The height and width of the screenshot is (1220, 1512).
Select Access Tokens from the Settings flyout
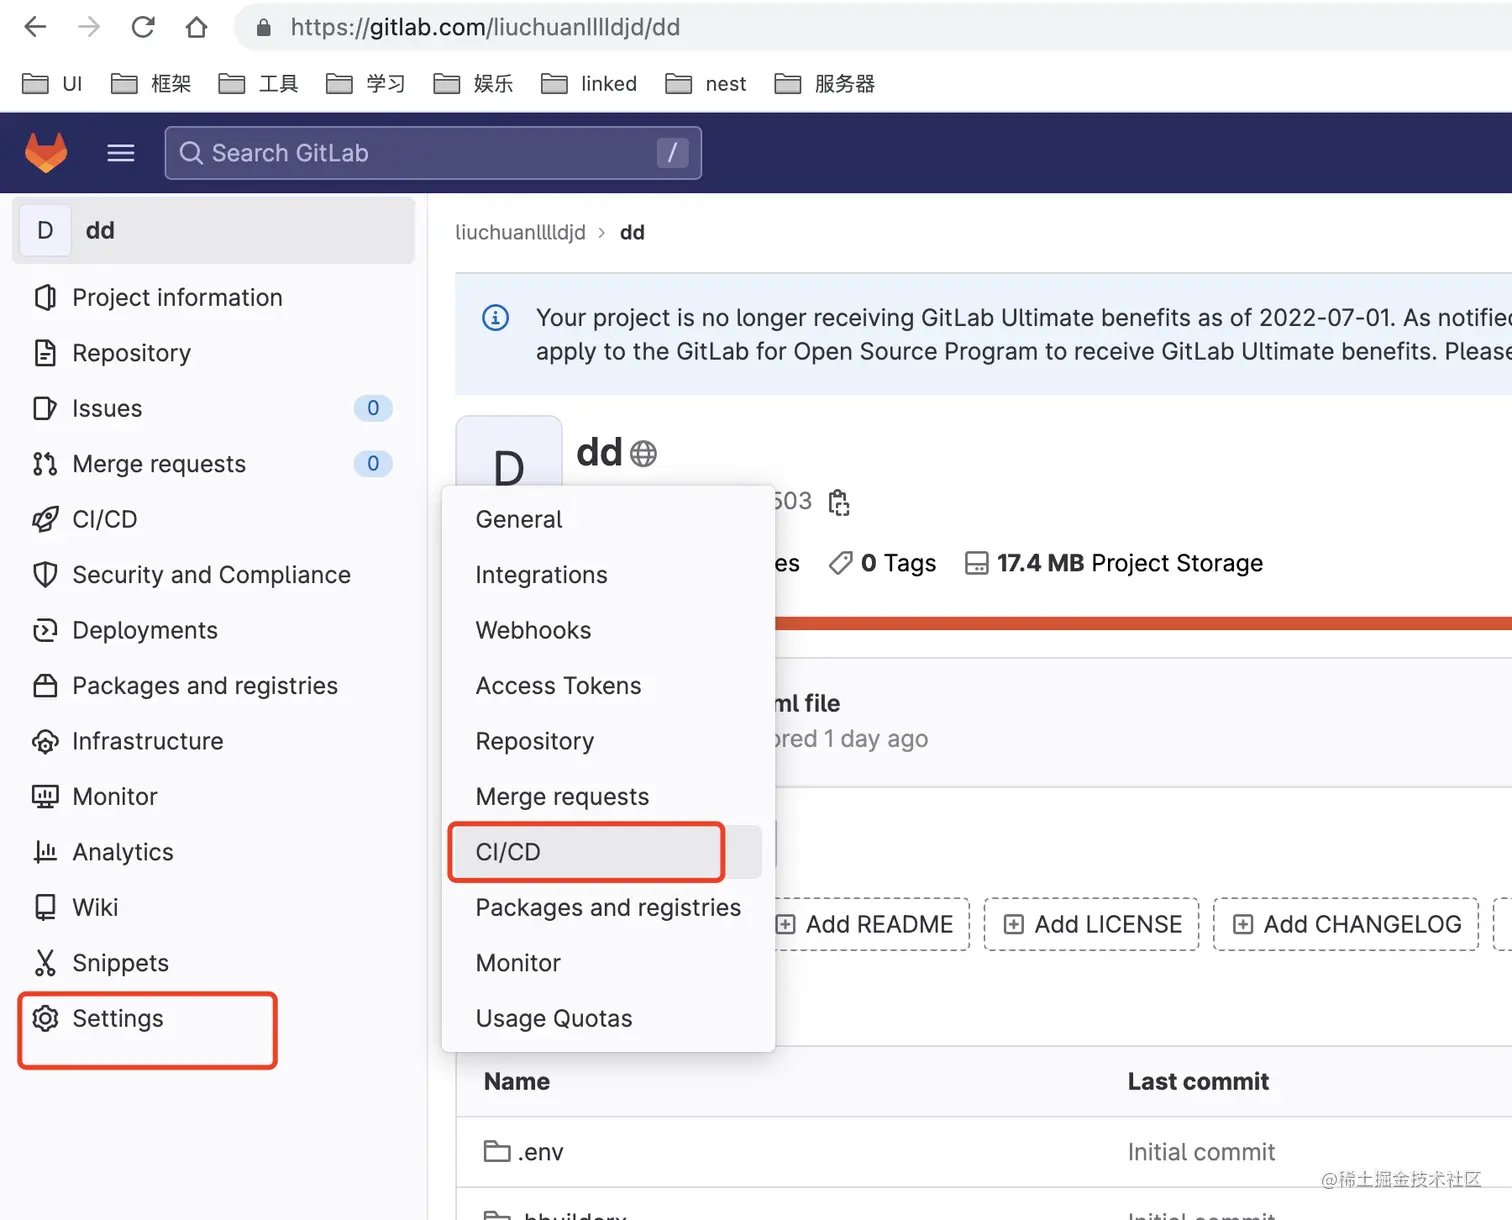coord(608,686)
